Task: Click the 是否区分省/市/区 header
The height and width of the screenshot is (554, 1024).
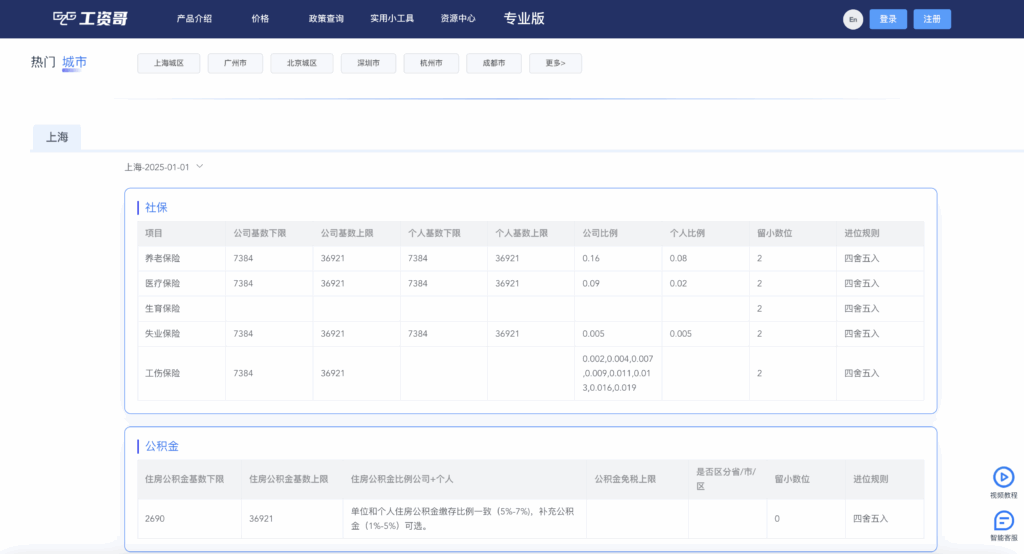Action: pos(726,479)
